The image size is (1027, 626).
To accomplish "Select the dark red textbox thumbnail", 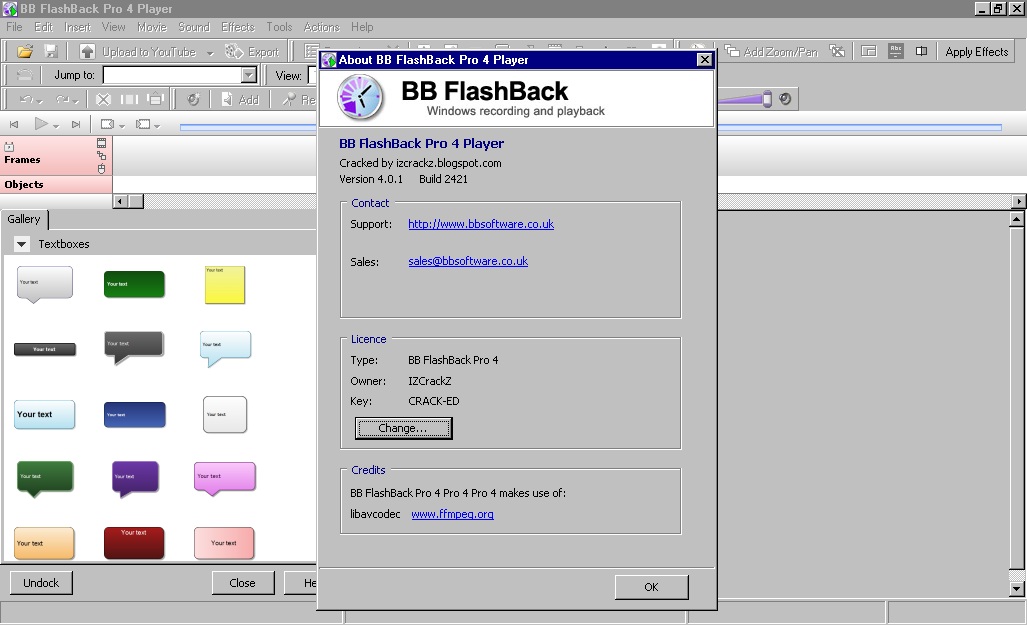I will click(134, 543).
